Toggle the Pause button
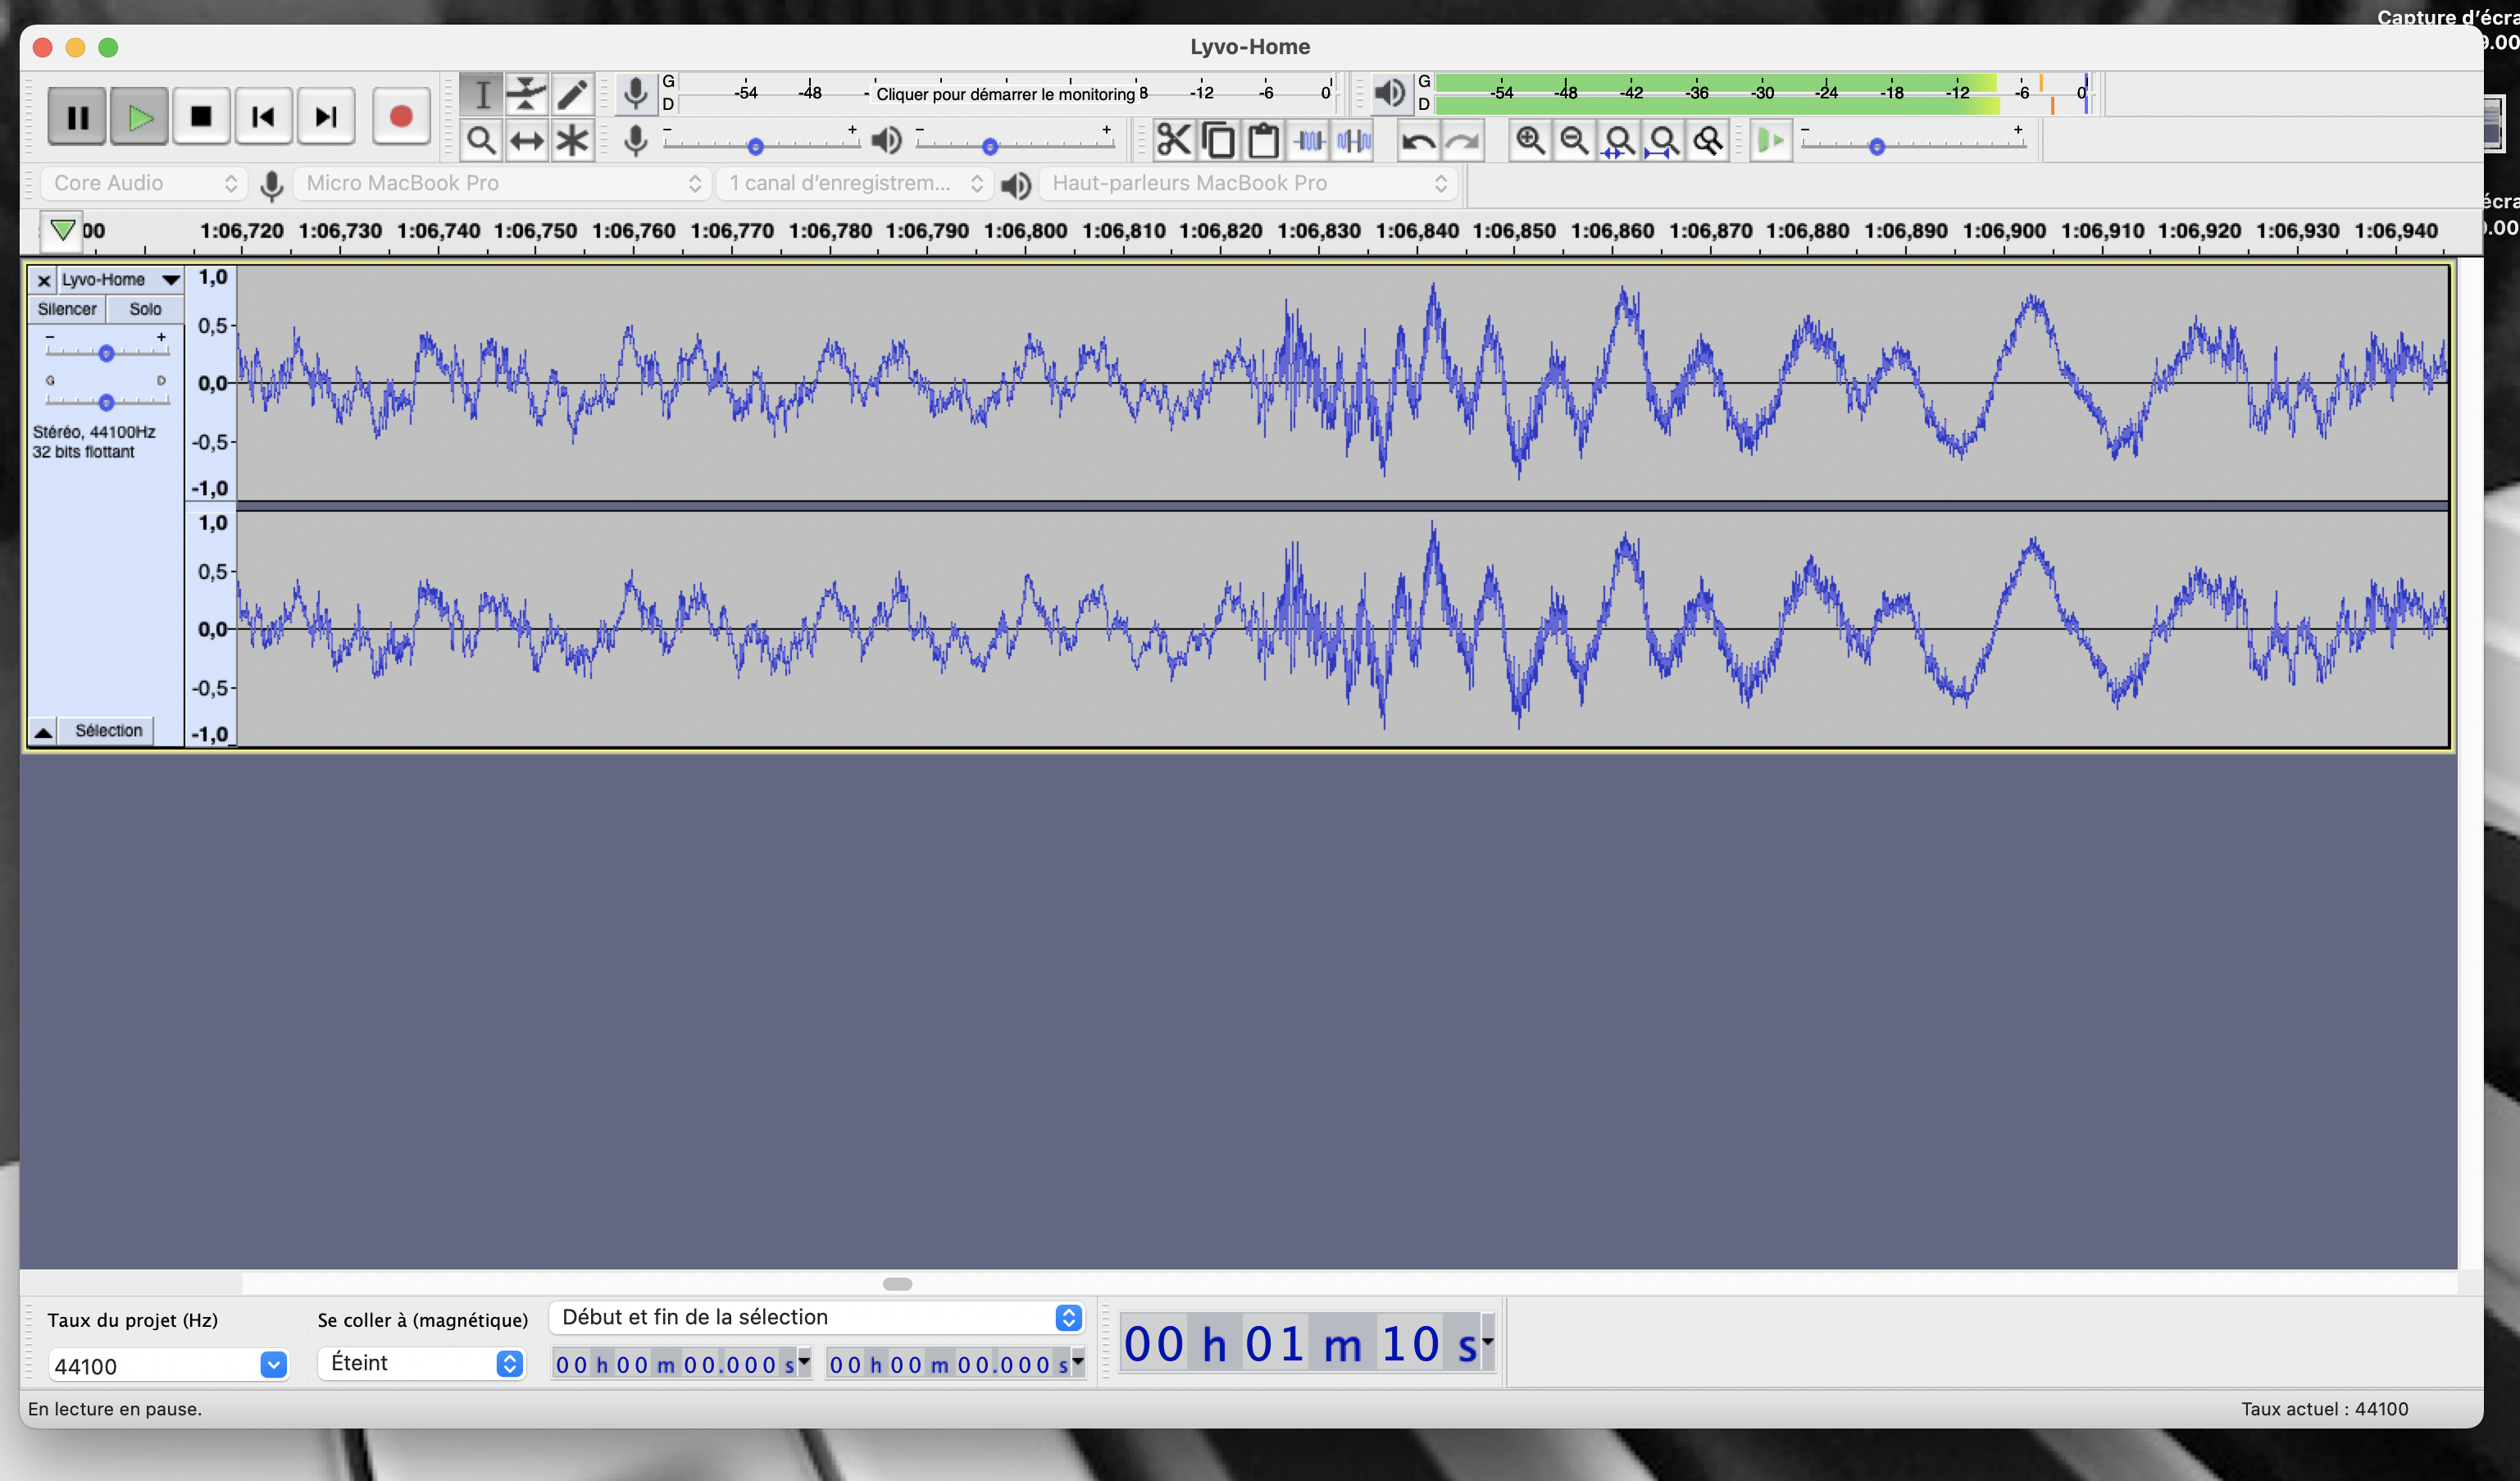The image size is (2520, 1481). (77, 117)
